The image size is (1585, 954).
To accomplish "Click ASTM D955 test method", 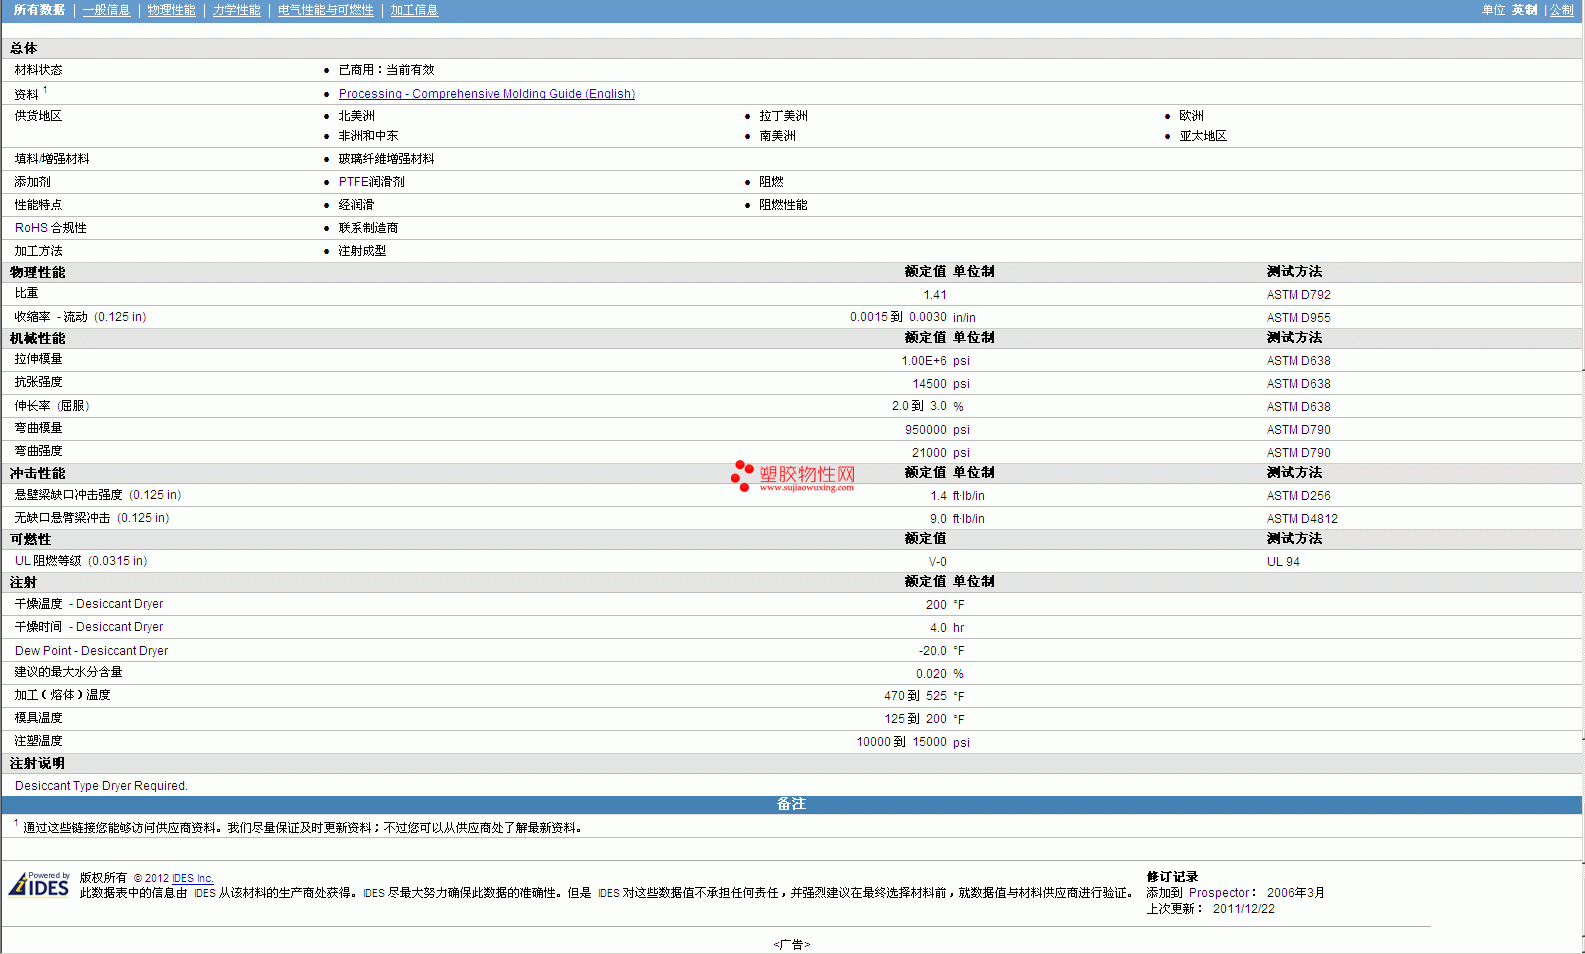I will [x=1298, y=318].
